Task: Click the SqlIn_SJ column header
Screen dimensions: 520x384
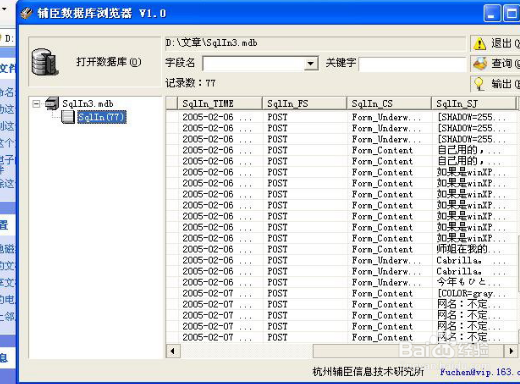Action: pyautogui.click(x=474, y=104)
